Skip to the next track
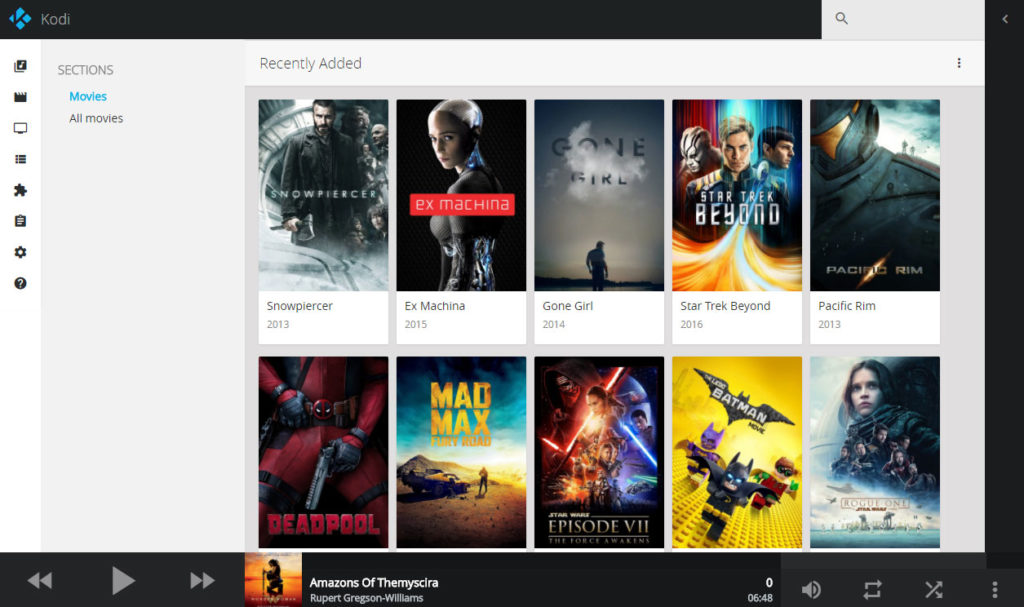The image size is (1024, 607). click(201, 580)
